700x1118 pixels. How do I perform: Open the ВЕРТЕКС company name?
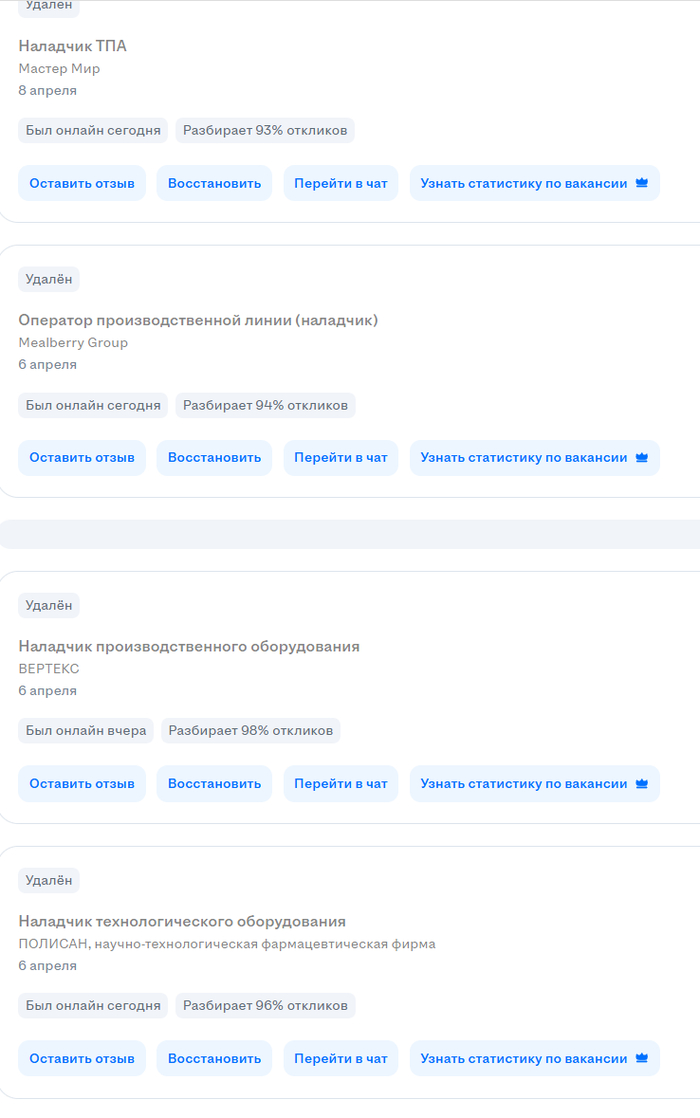[x=49, y=669]
